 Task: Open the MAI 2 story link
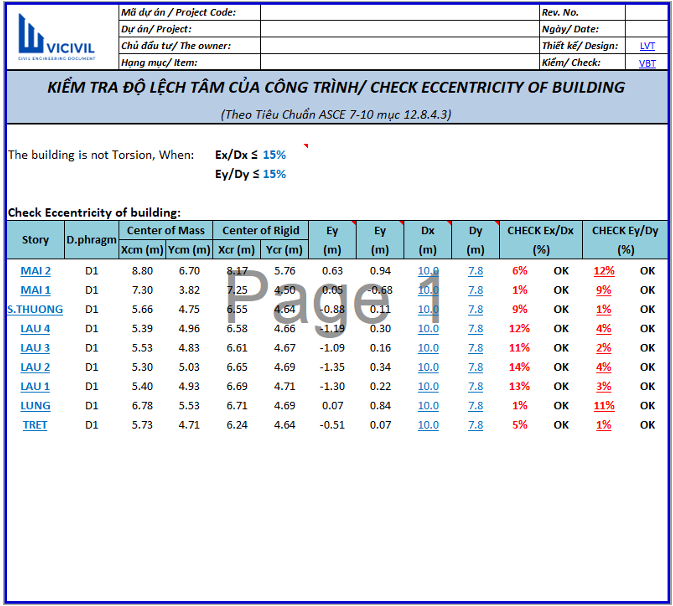[35, 271]
